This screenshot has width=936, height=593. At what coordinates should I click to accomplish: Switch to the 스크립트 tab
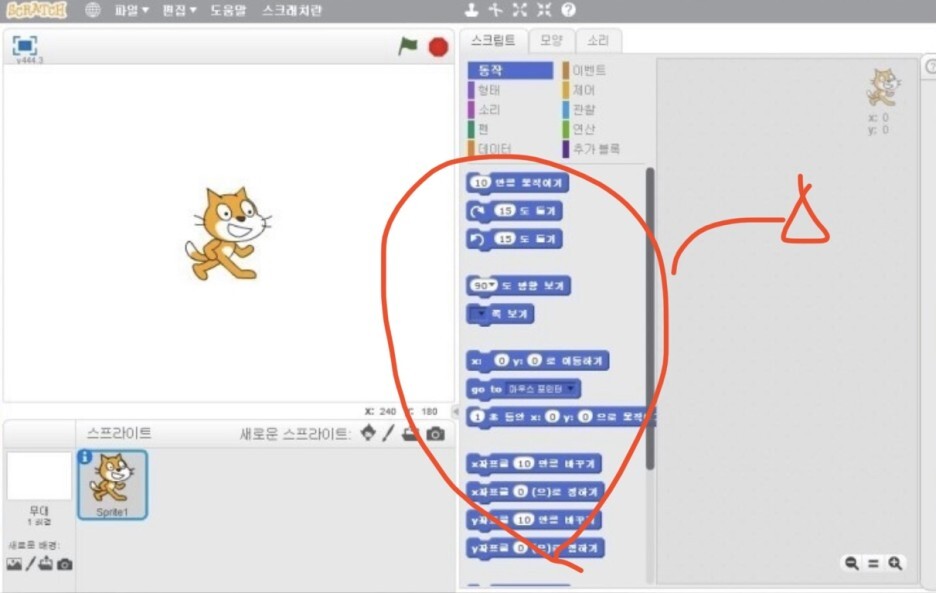[493, 41]
